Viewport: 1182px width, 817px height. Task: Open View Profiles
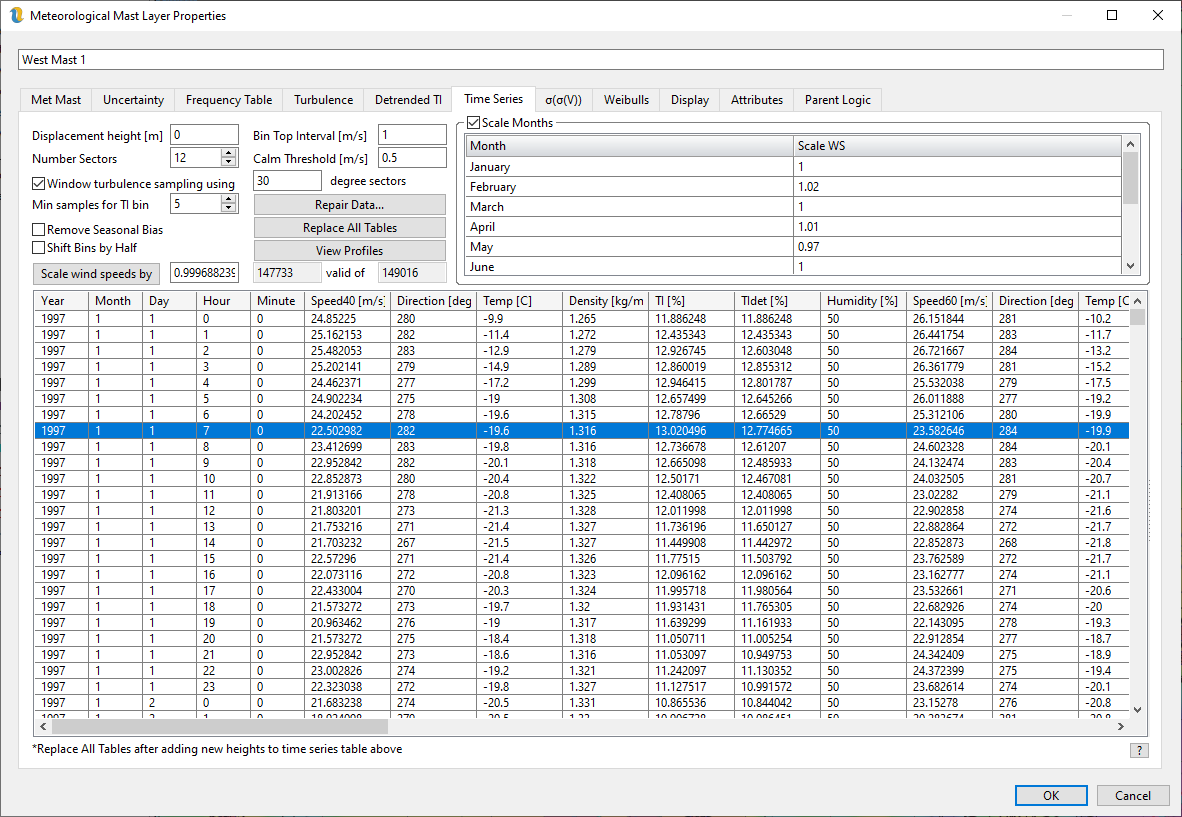tap(349, 251)
